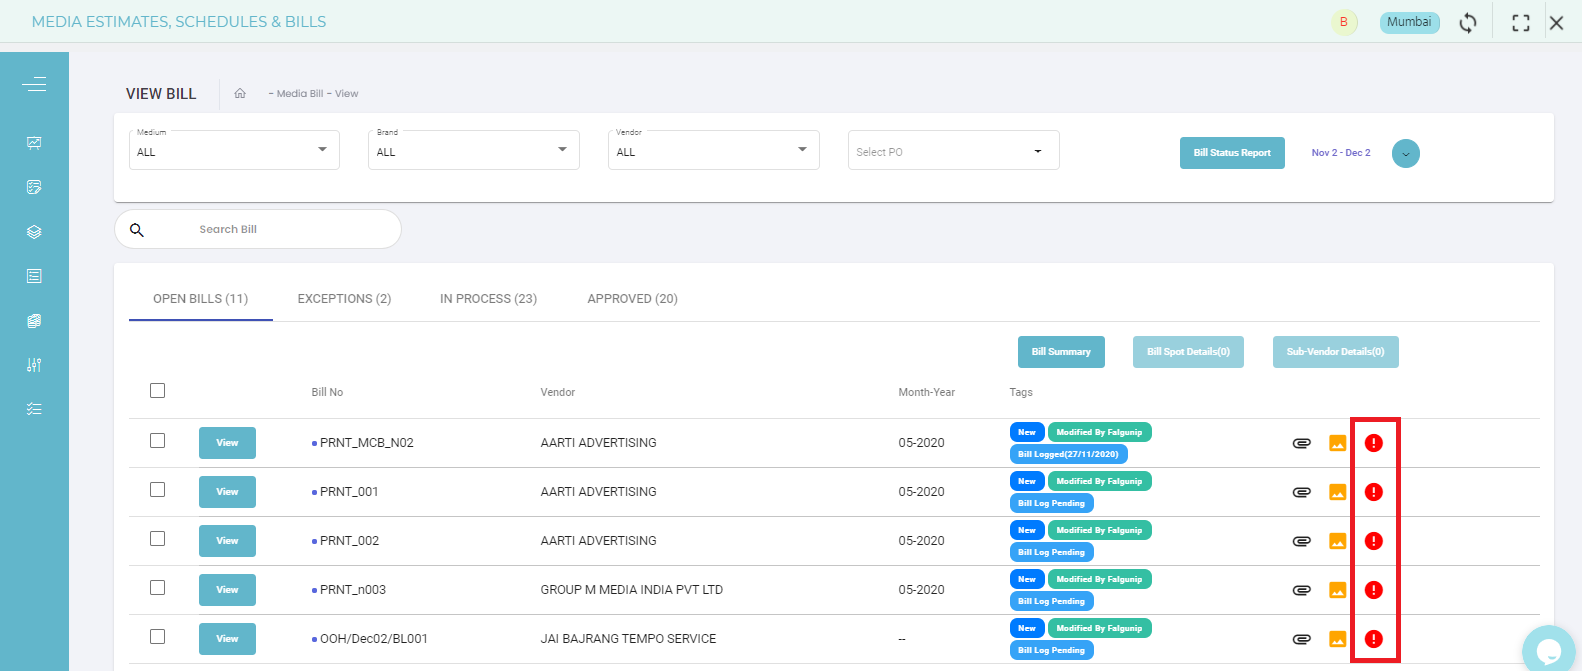1582x671 pixels.
Task: Tick the checkbox for PRNT_n003
Action: 157,587
